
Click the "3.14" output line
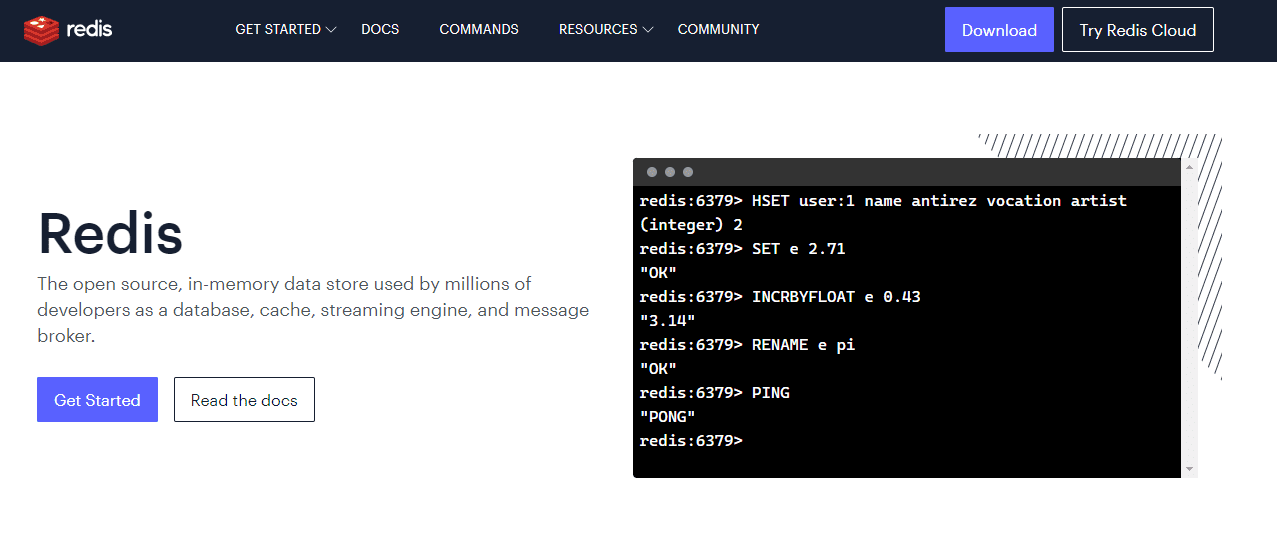pos(667,320)
